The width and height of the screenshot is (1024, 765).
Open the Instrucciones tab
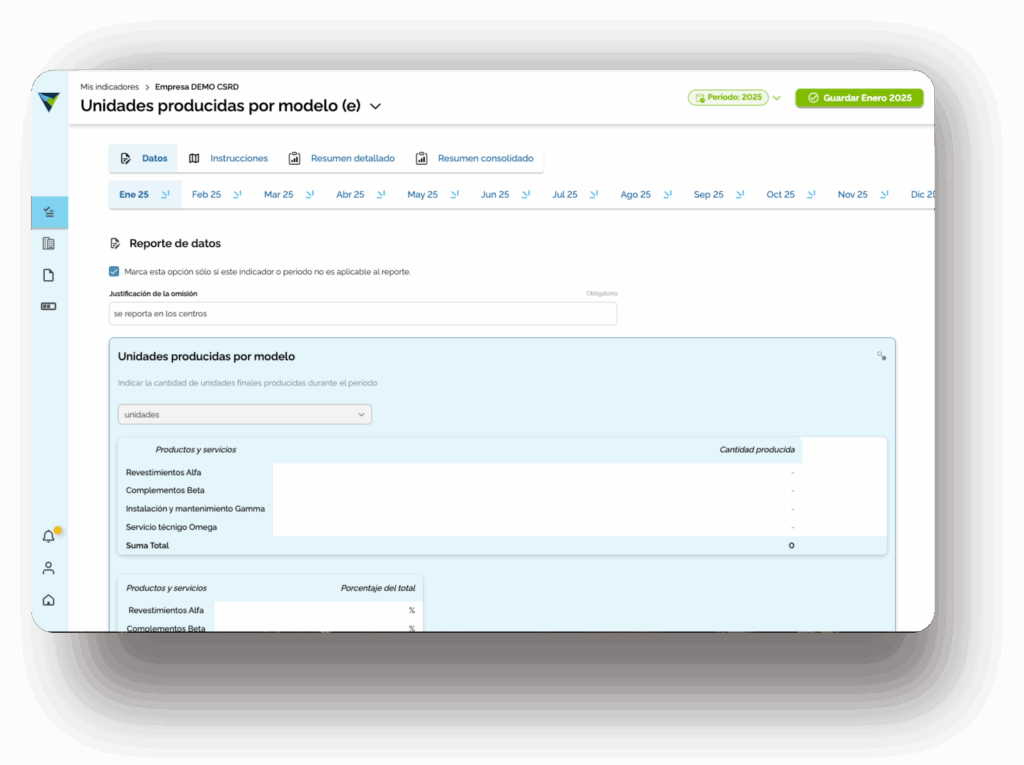click(229, 158)
